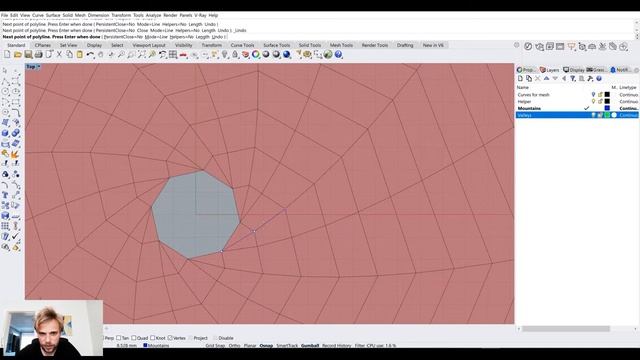Click the Layers panel hammer Tools icon

tap(590, 78)
